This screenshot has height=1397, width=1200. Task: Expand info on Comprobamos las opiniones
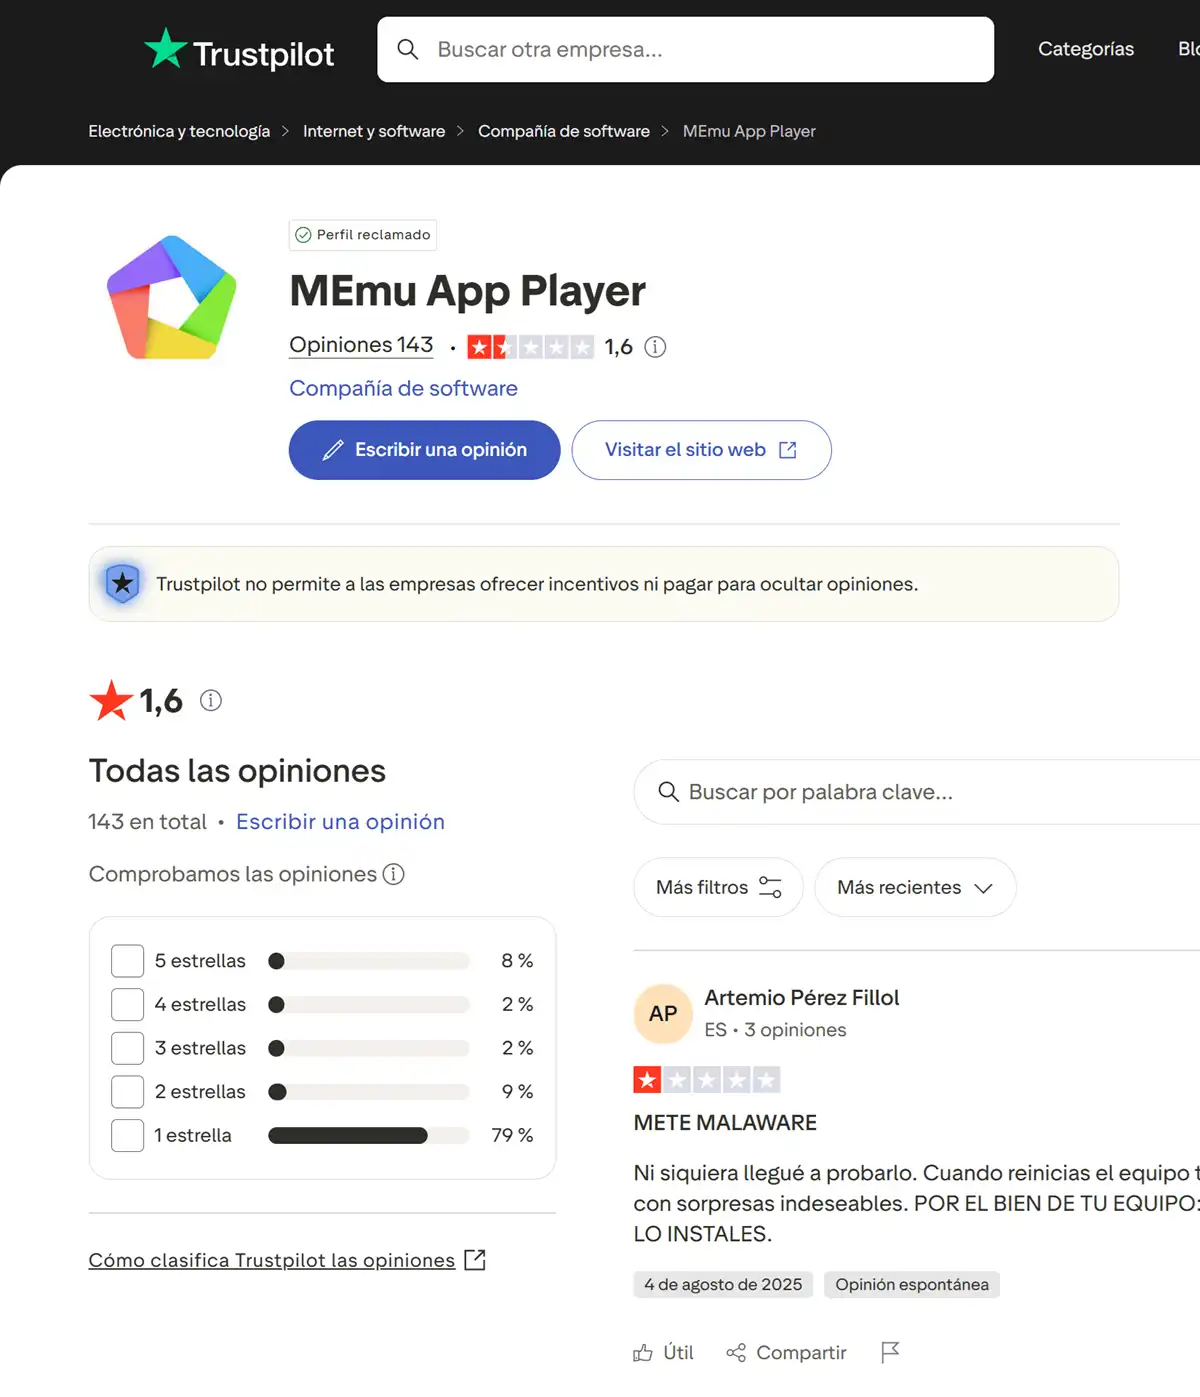[394, 874]
